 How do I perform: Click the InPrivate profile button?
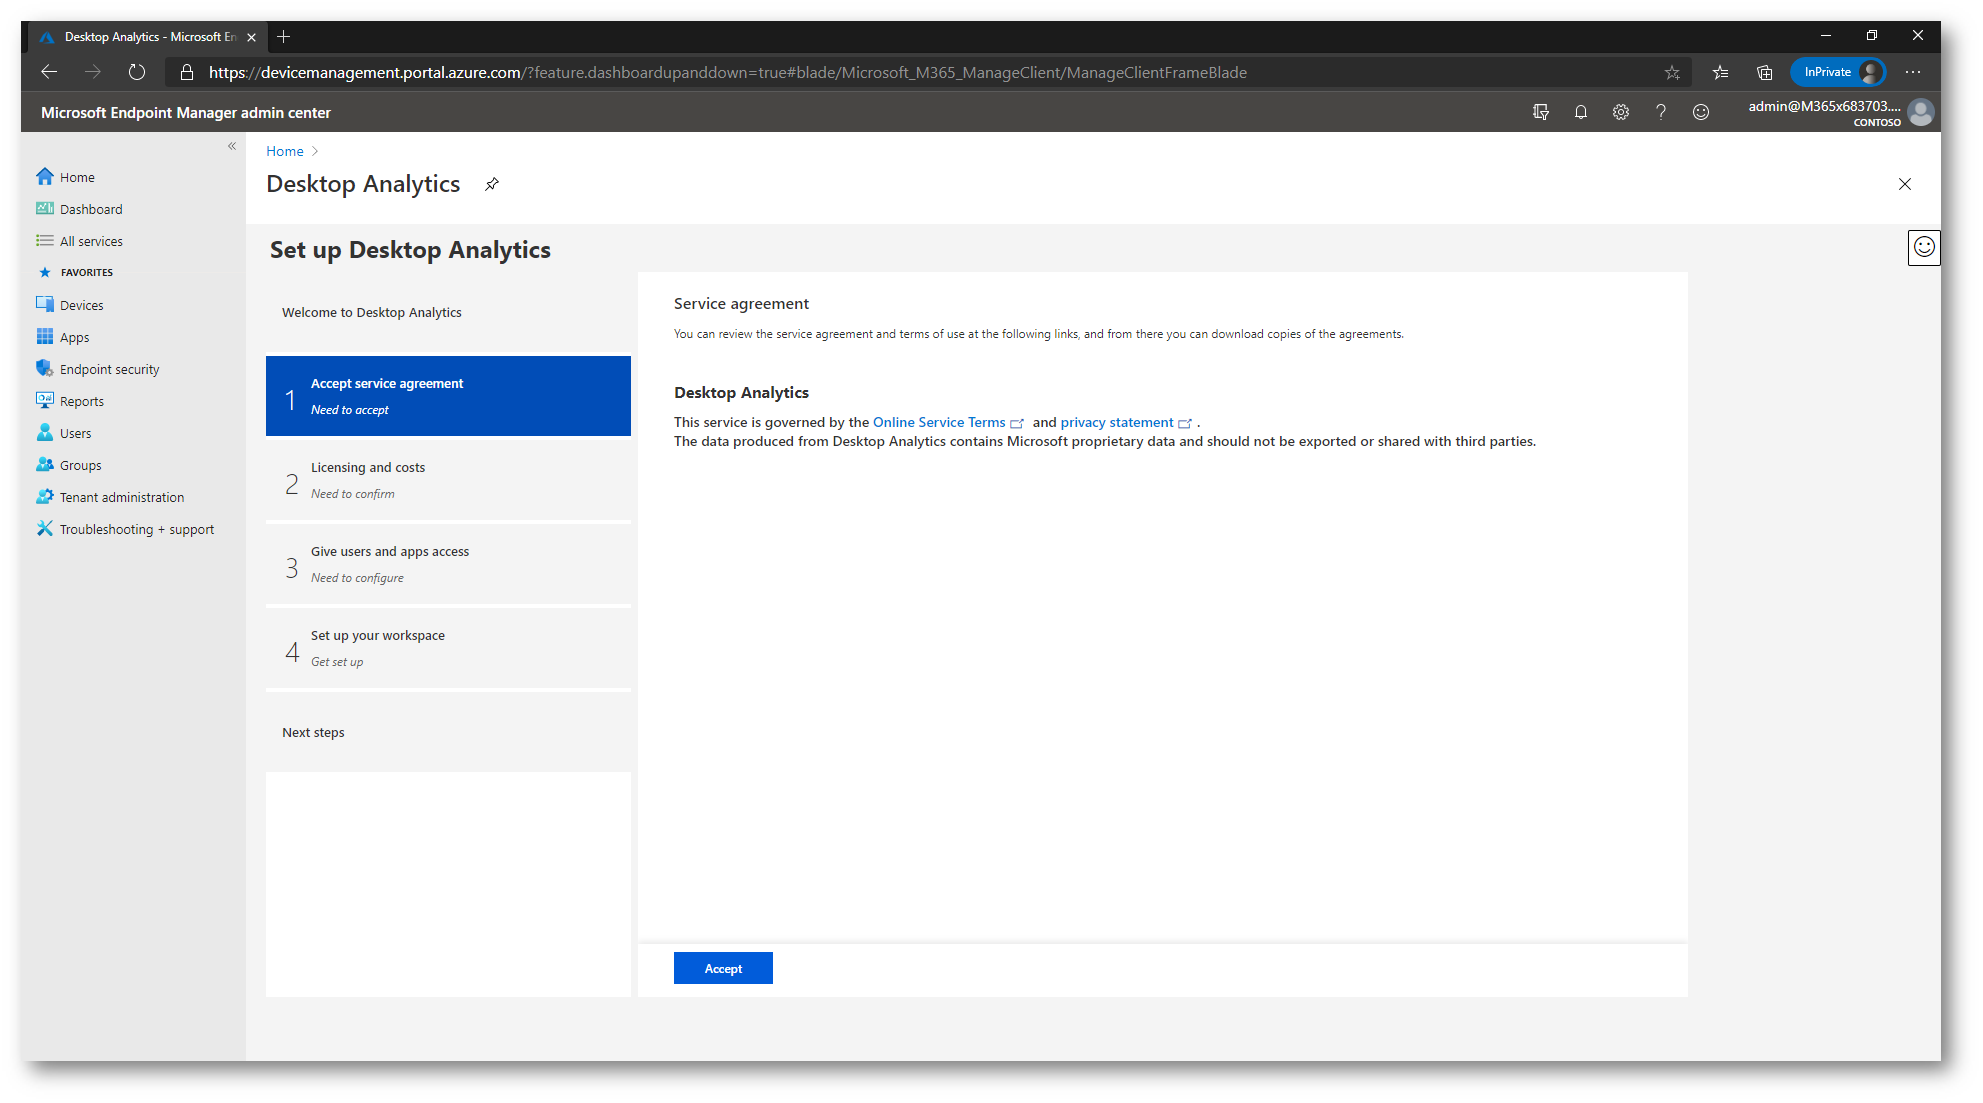[x=1838, y=72]
